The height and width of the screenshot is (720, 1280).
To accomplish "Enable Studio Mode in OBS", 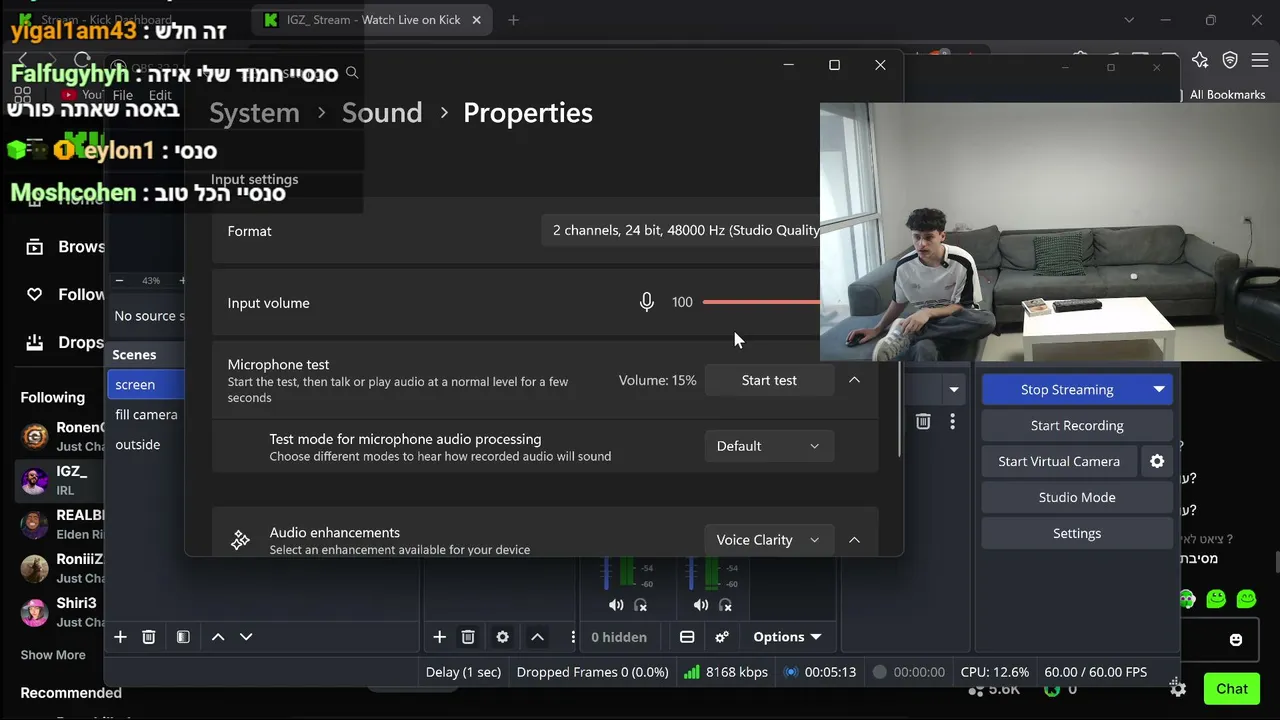I will click(1077, 497).
